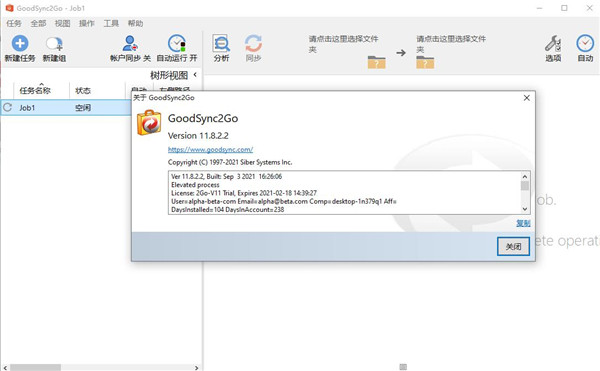Click the Analyze (分析) toolbar icon
This screenshot has width=600, height=371.
point(221,43)
